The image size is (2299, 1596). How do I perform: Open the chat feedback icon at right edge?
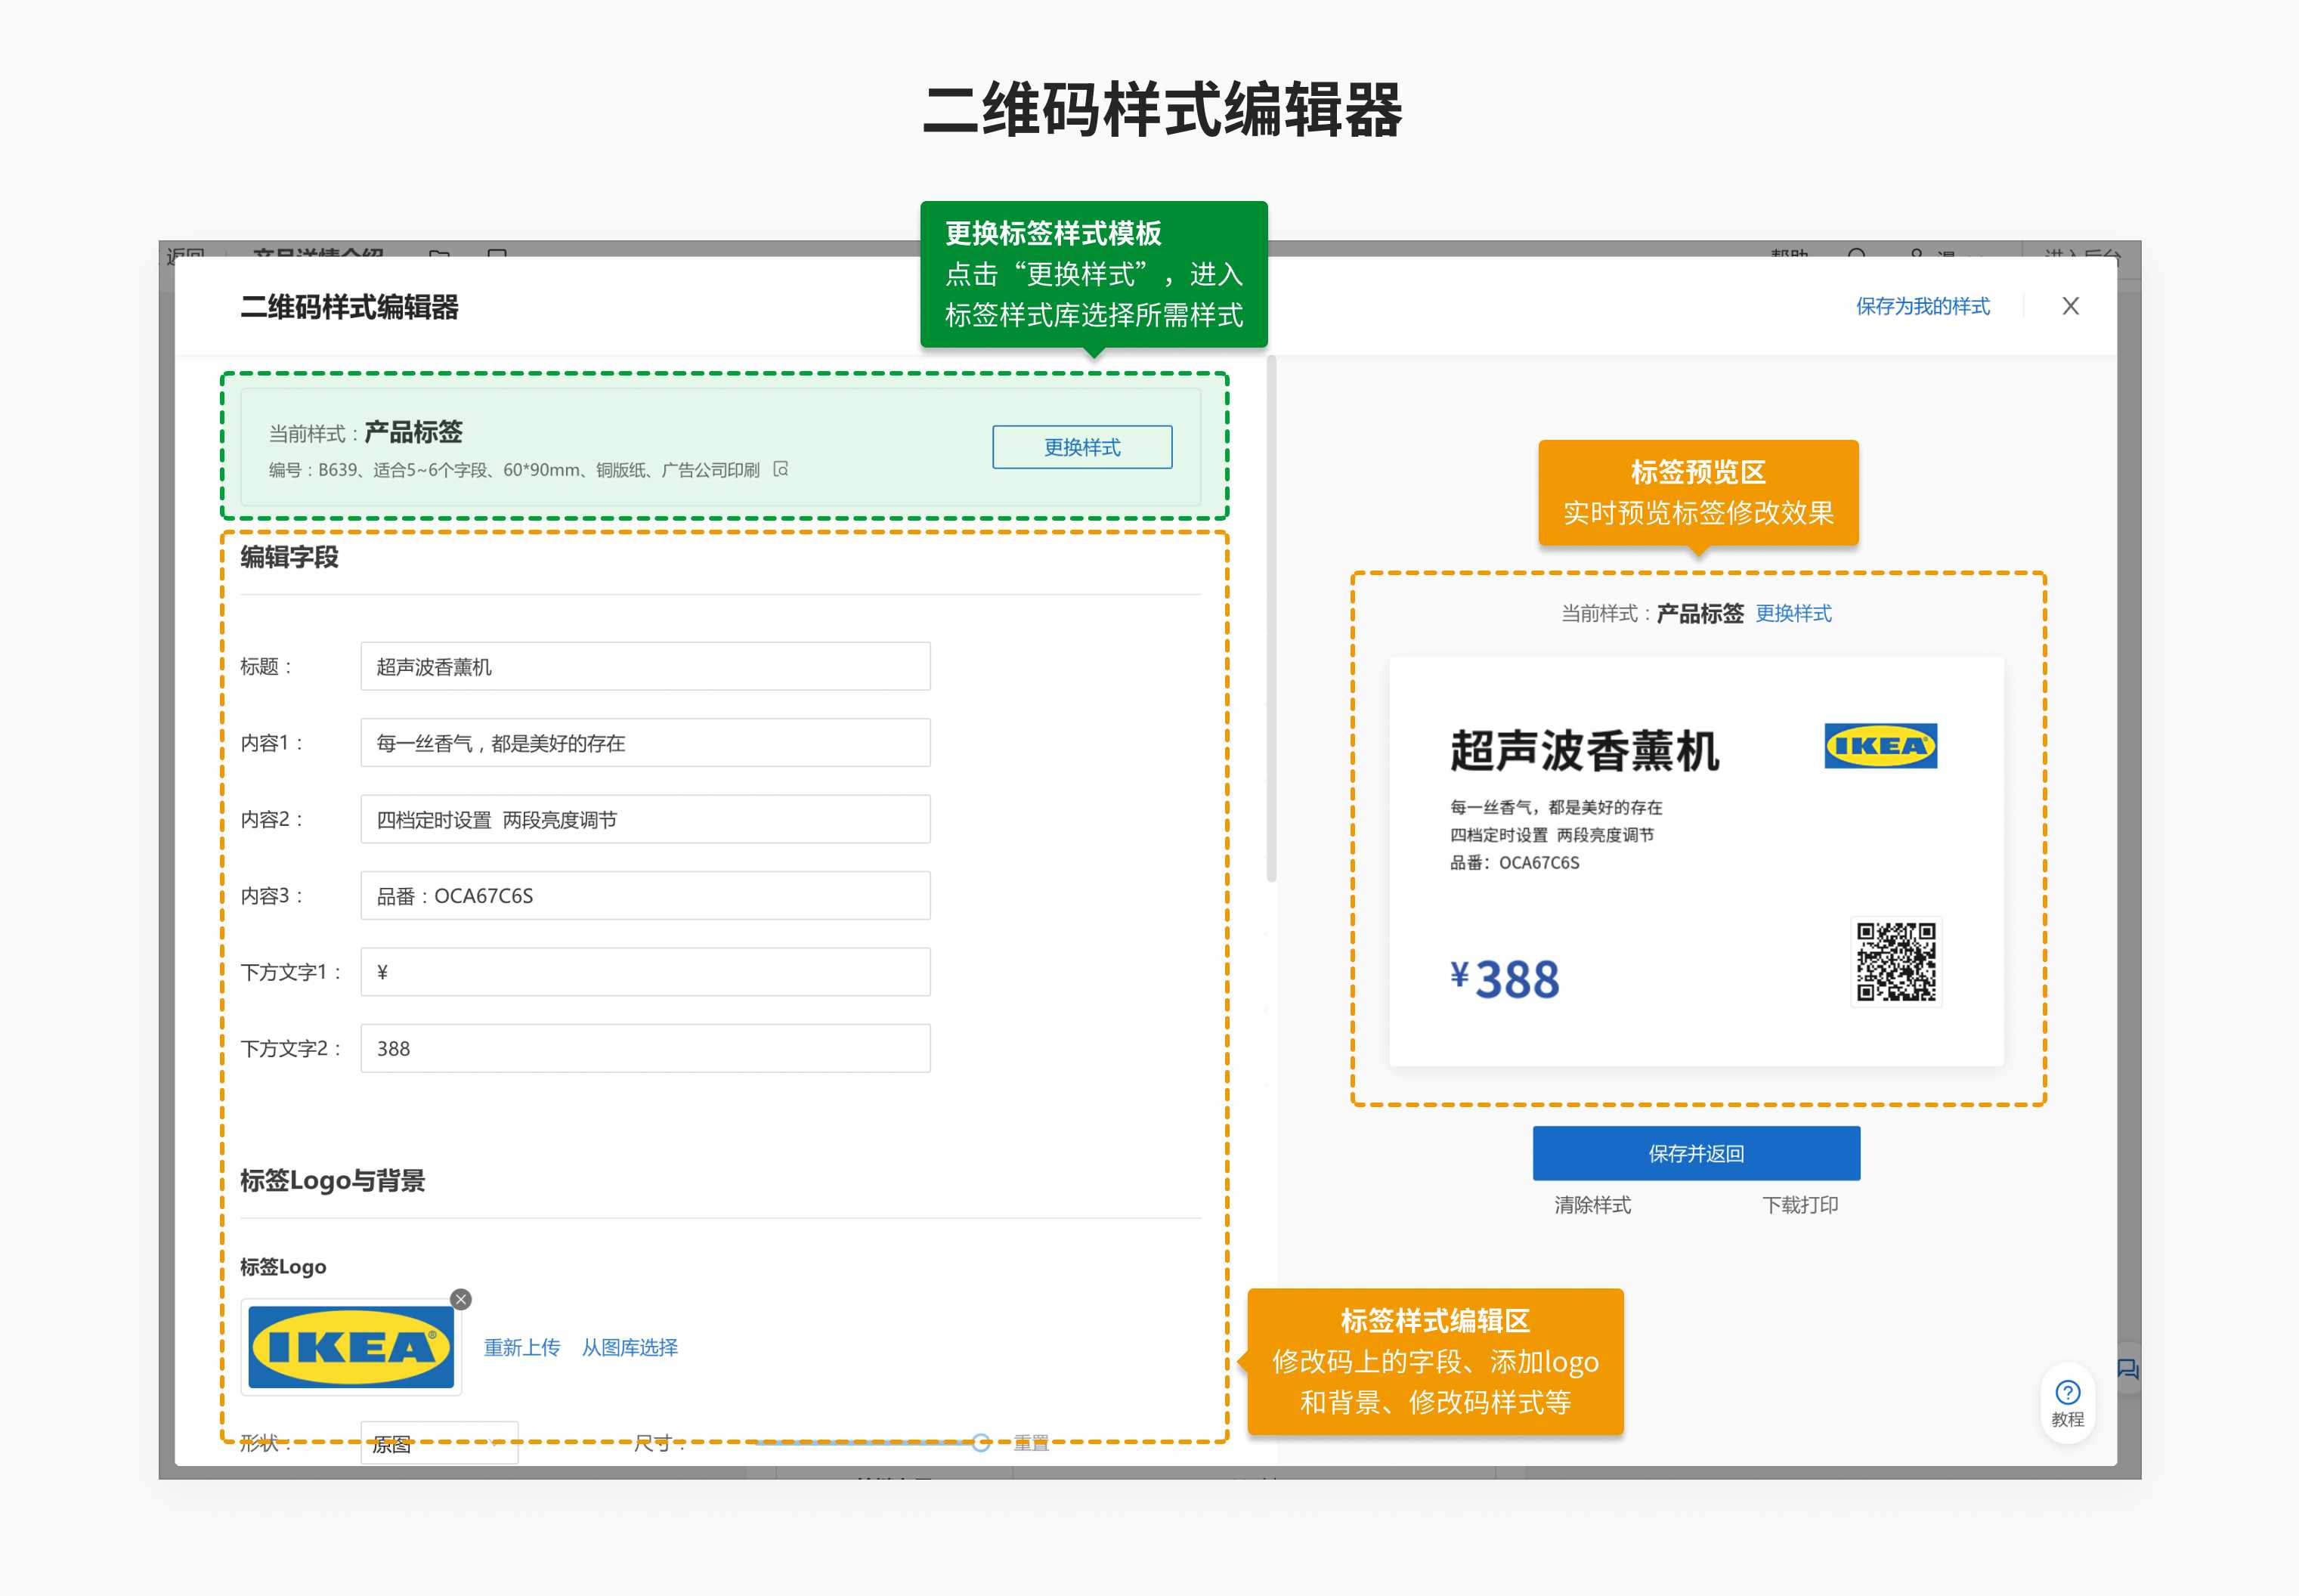pyautogui.click(x=2127, y=1369)
